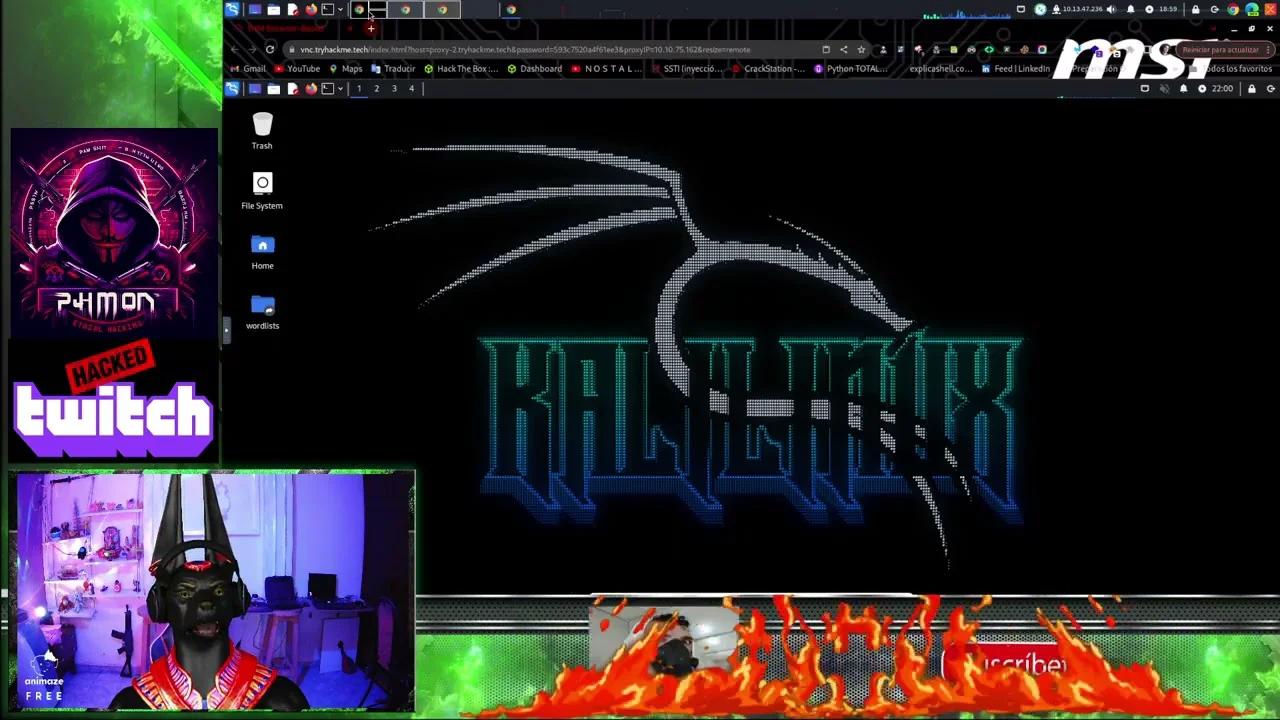The image size is (1280, 720).
Task: Expand the terminal dropdown arrow in top panel
Action: [x=340, y=10]
